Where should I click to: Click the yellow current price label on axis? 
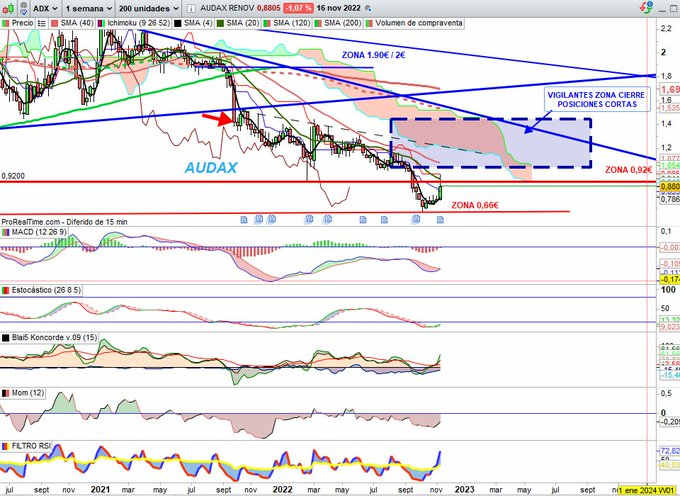(669, 186)
